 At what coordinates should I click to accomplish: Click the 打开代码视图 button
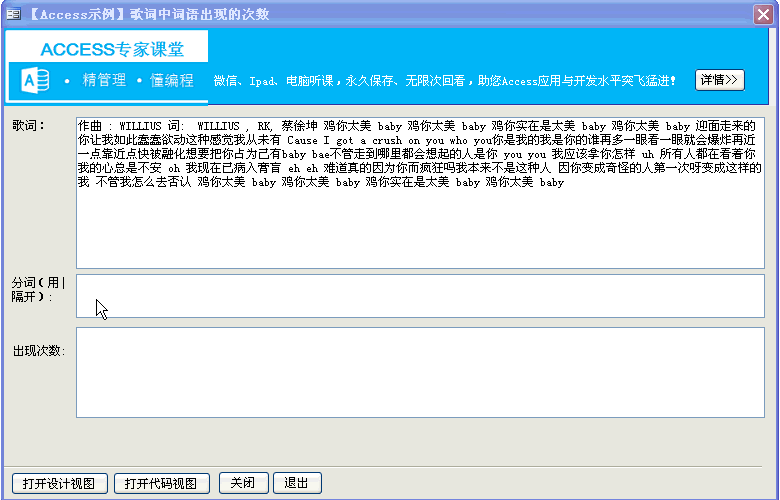click(x=162, y=483)
